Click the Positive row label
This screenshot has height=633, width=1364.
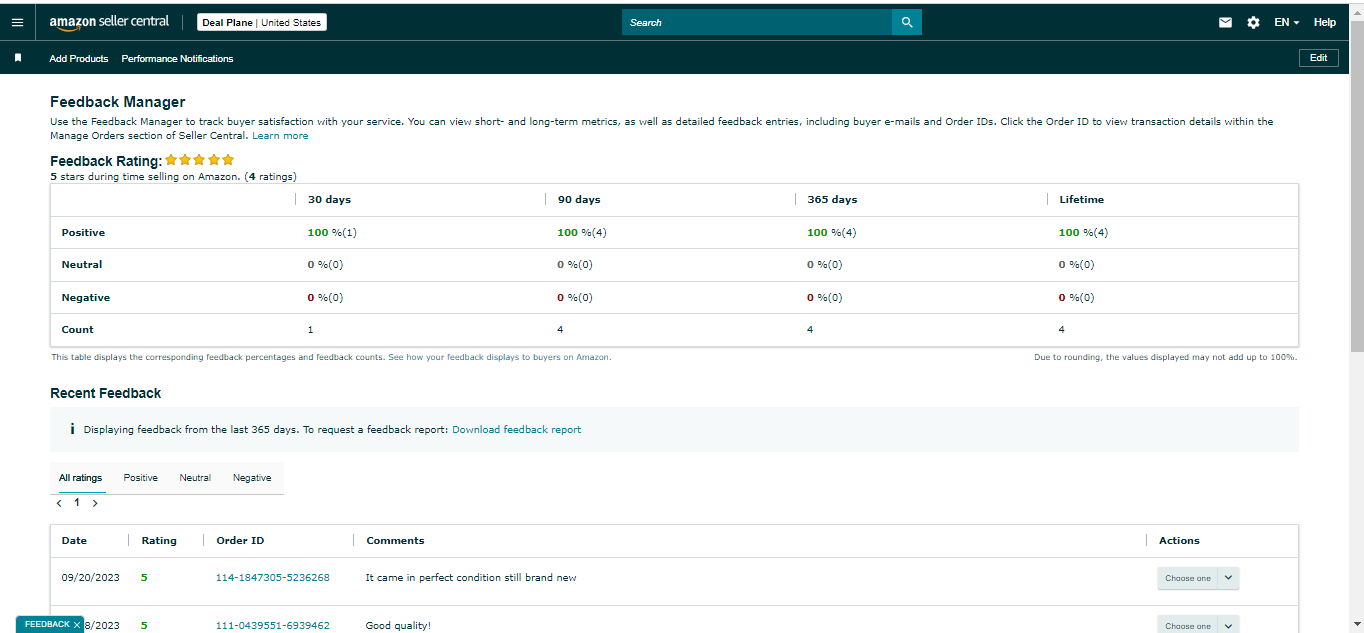tap(83, 232)
